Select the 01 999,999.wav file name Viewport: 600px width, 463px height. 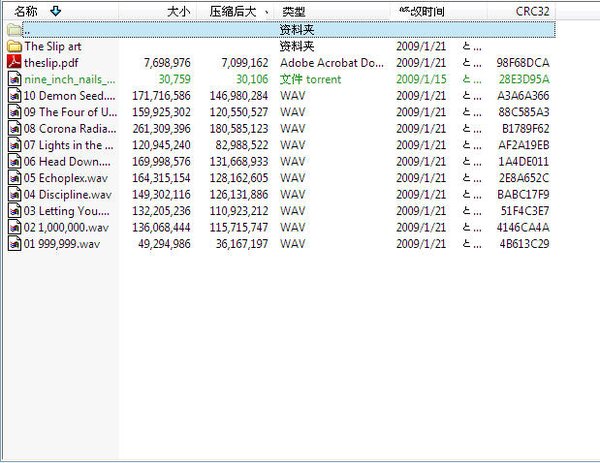point(62,244)
